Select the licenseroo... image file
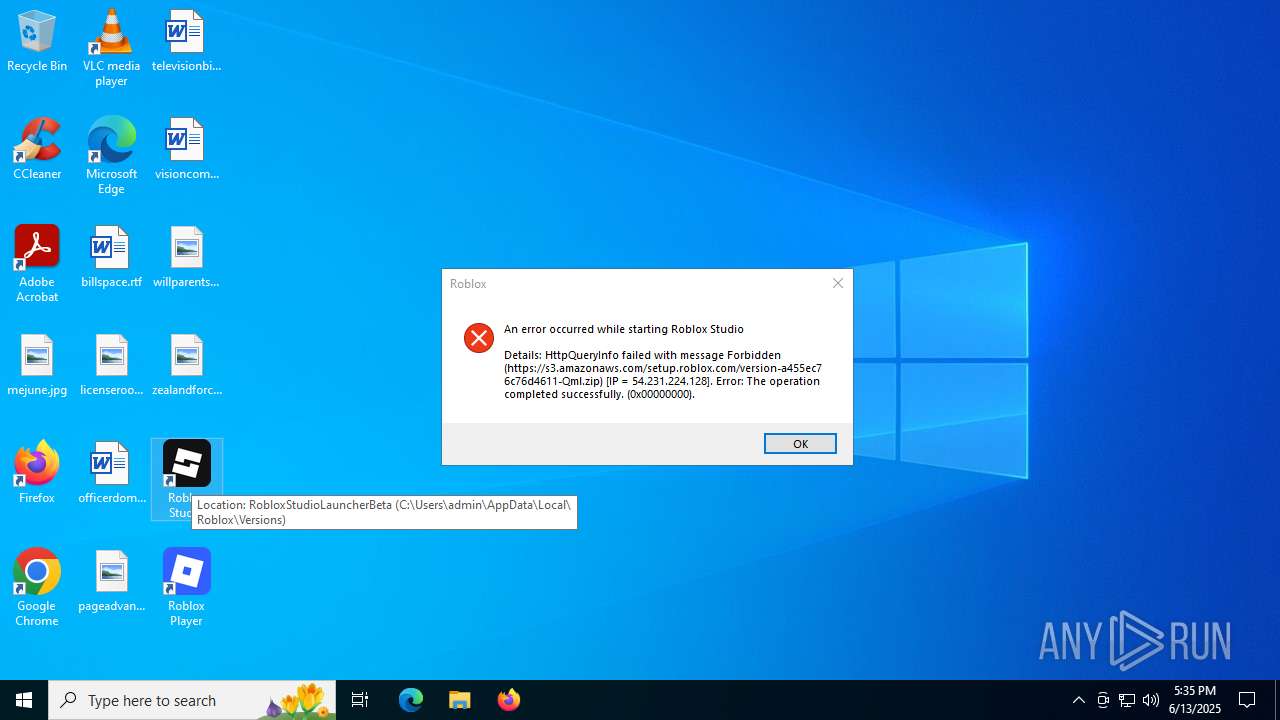 coord(111,365)
